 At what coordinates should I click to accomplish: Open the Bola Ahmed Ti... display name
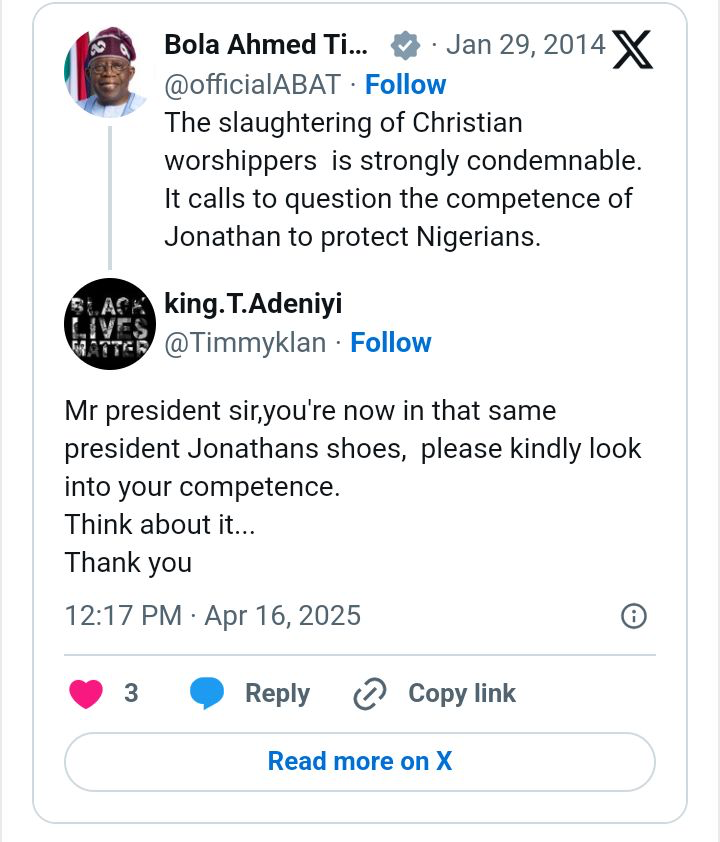click(x=266, y=45)
